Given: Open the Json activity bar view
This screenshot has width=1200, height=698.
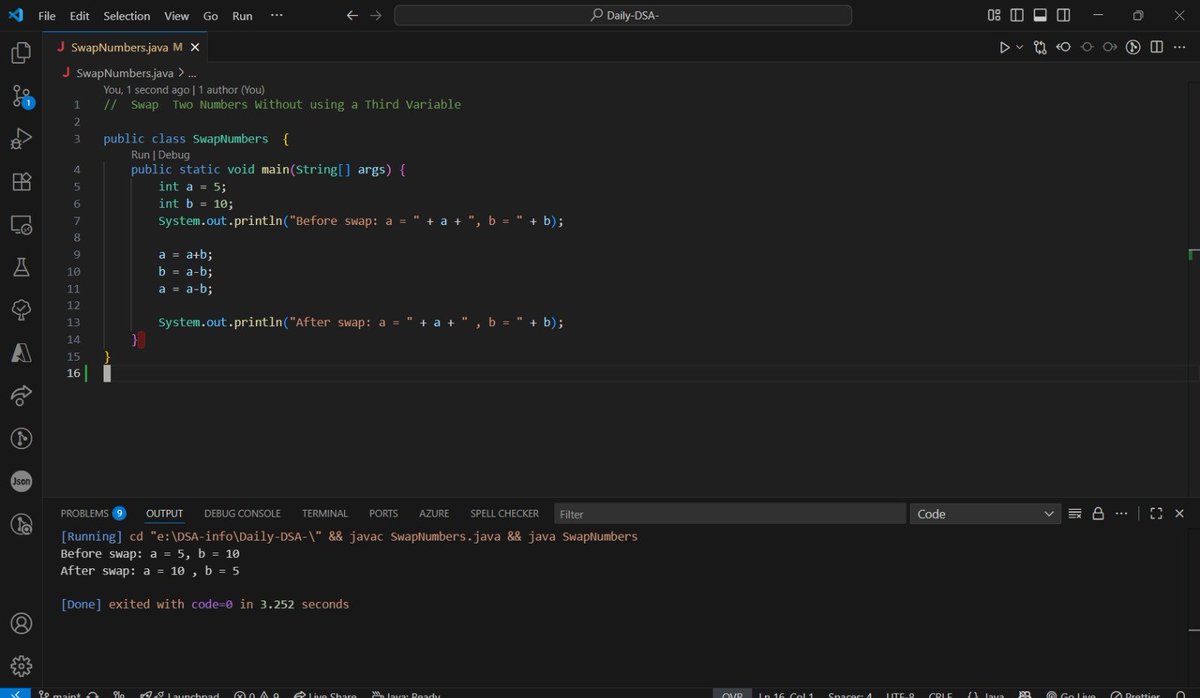Looking at the screenshot, I should click(21, 481).
